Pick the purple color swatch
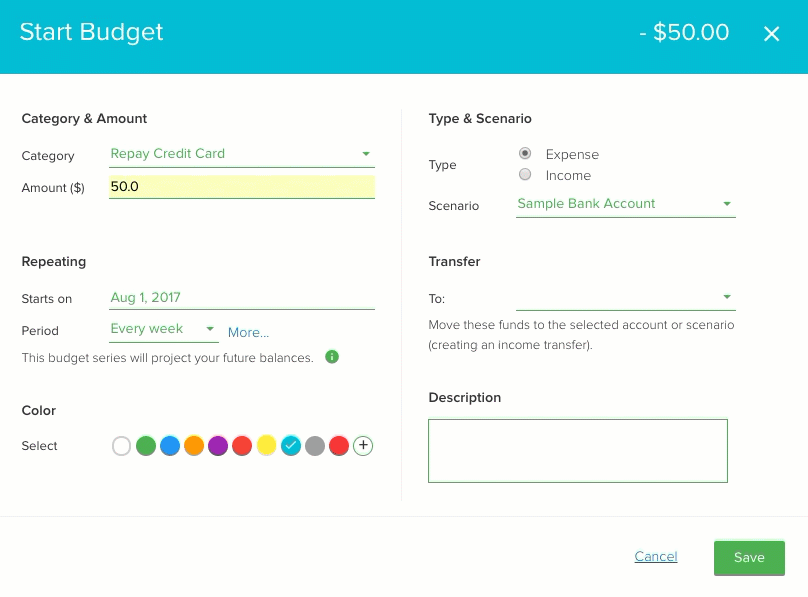808x597 pixels. point(218,446)
